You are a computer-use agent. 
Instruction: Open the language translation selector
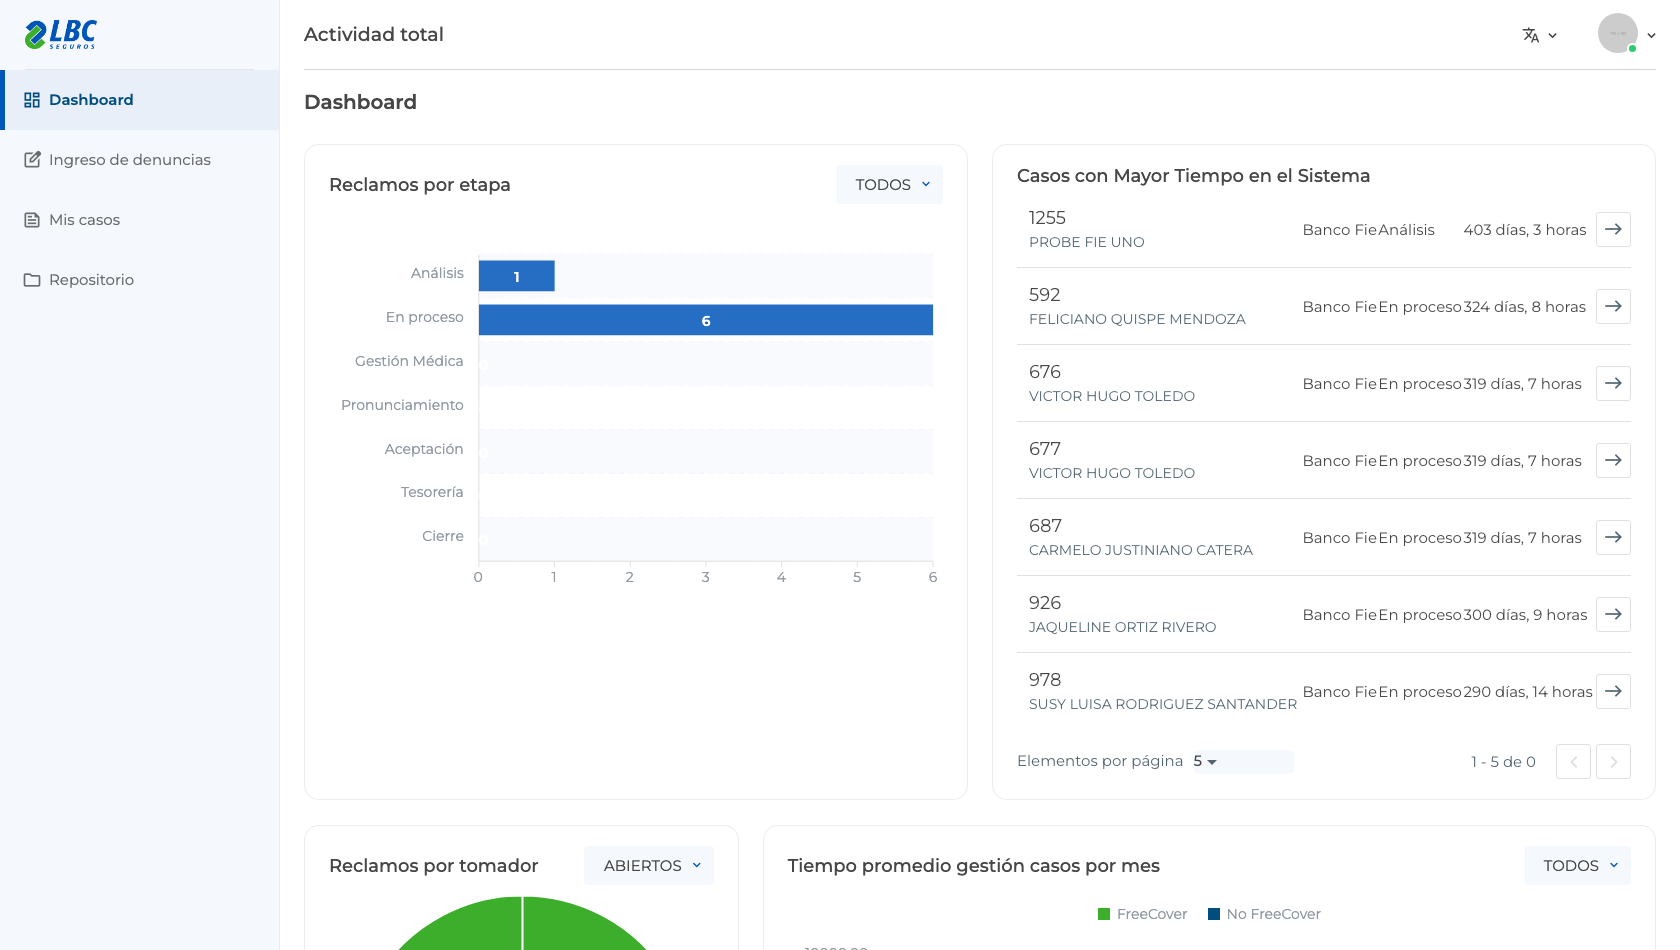1540,35
